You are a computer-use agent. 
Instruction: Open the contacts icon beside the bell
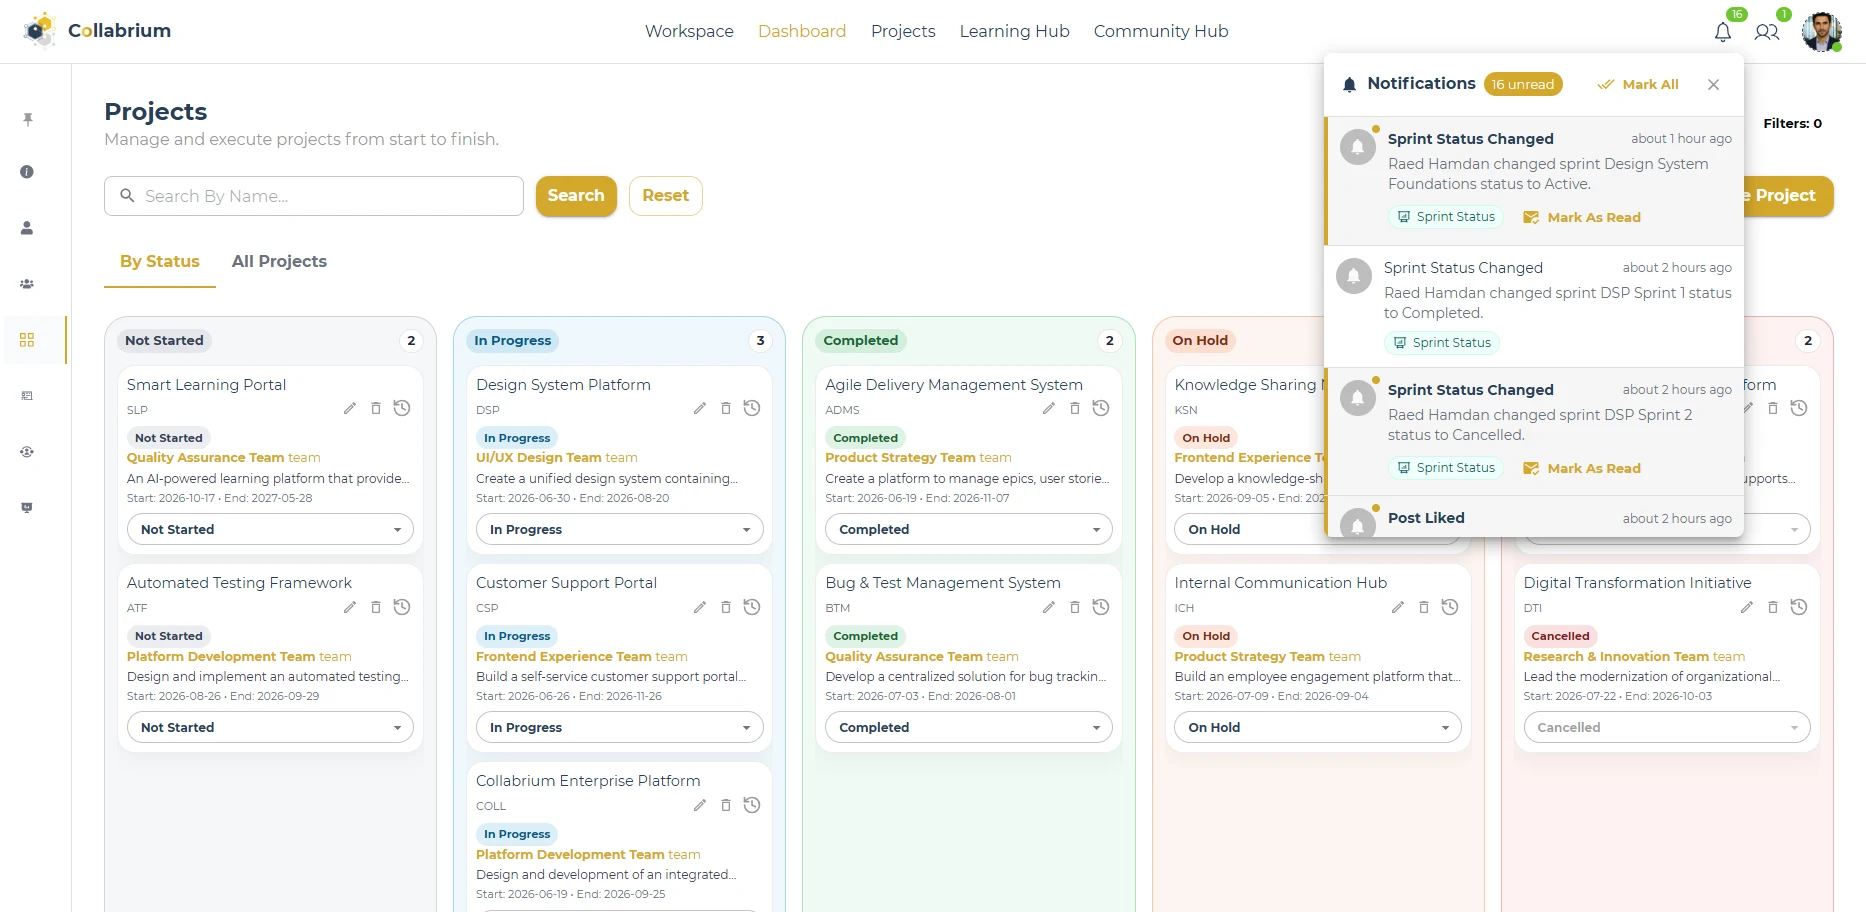pyautogui.click(x=1767, y=32)
